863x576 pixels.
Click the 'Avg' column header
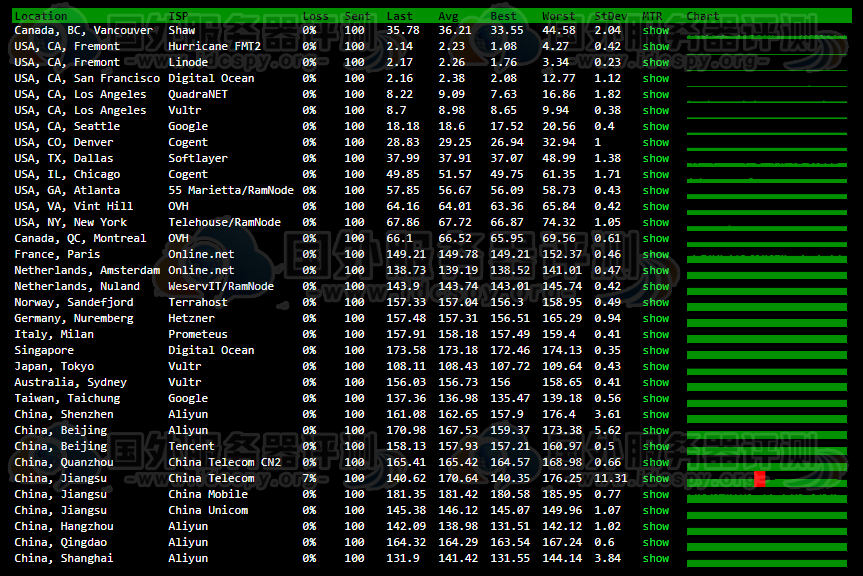[x=448, y=16]
